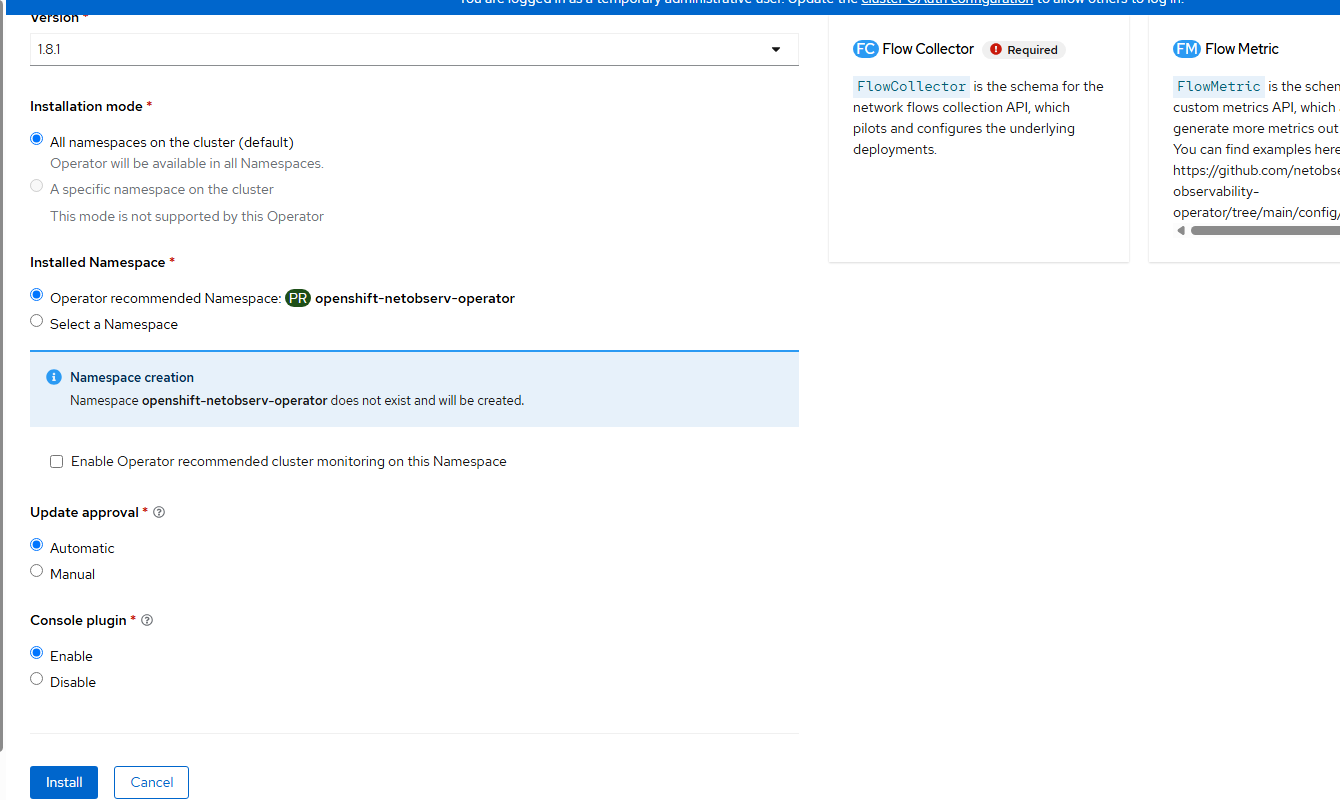Open Console plugin help icon
Image resolution: width=1340 pixels, height=800 pixels.
tap(147, 620)
